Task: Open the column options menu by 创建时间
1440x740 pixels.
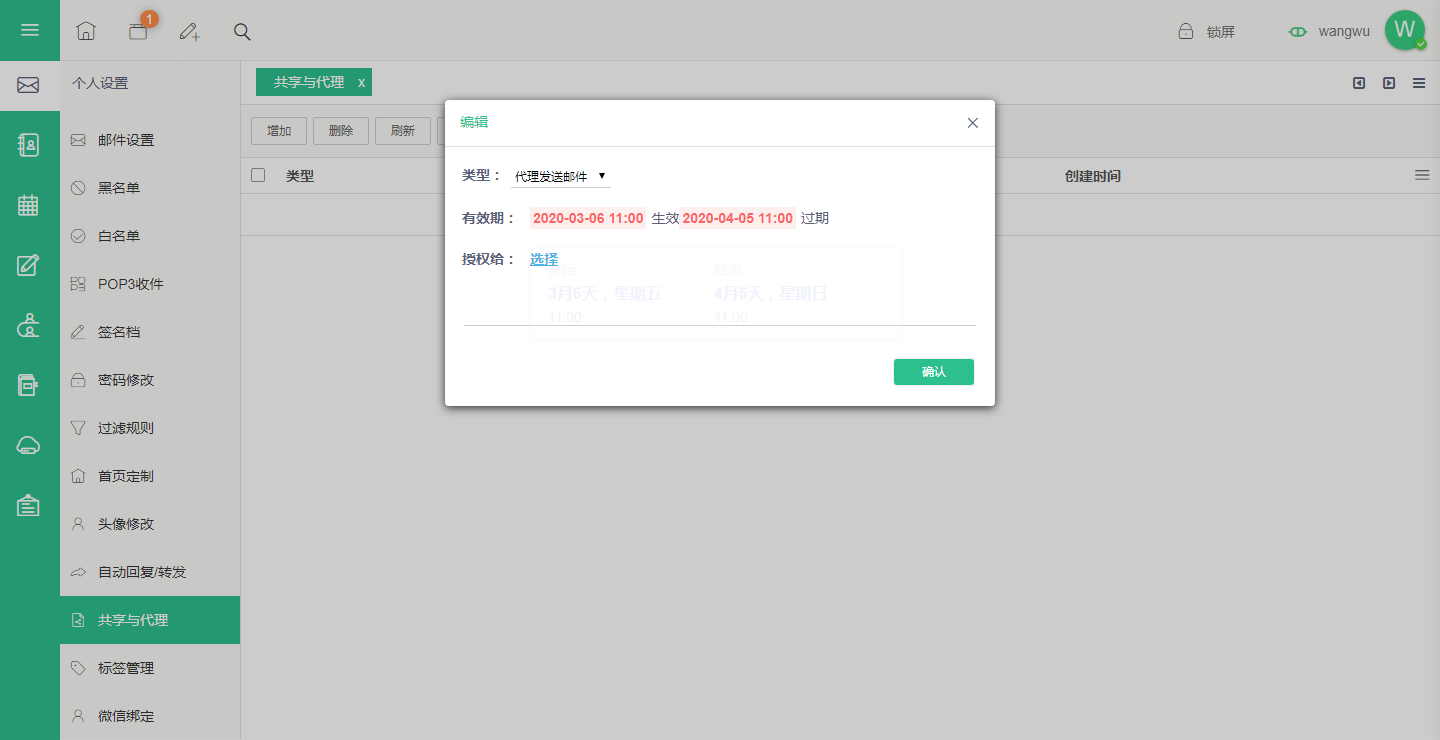Action: point(1422,175)
